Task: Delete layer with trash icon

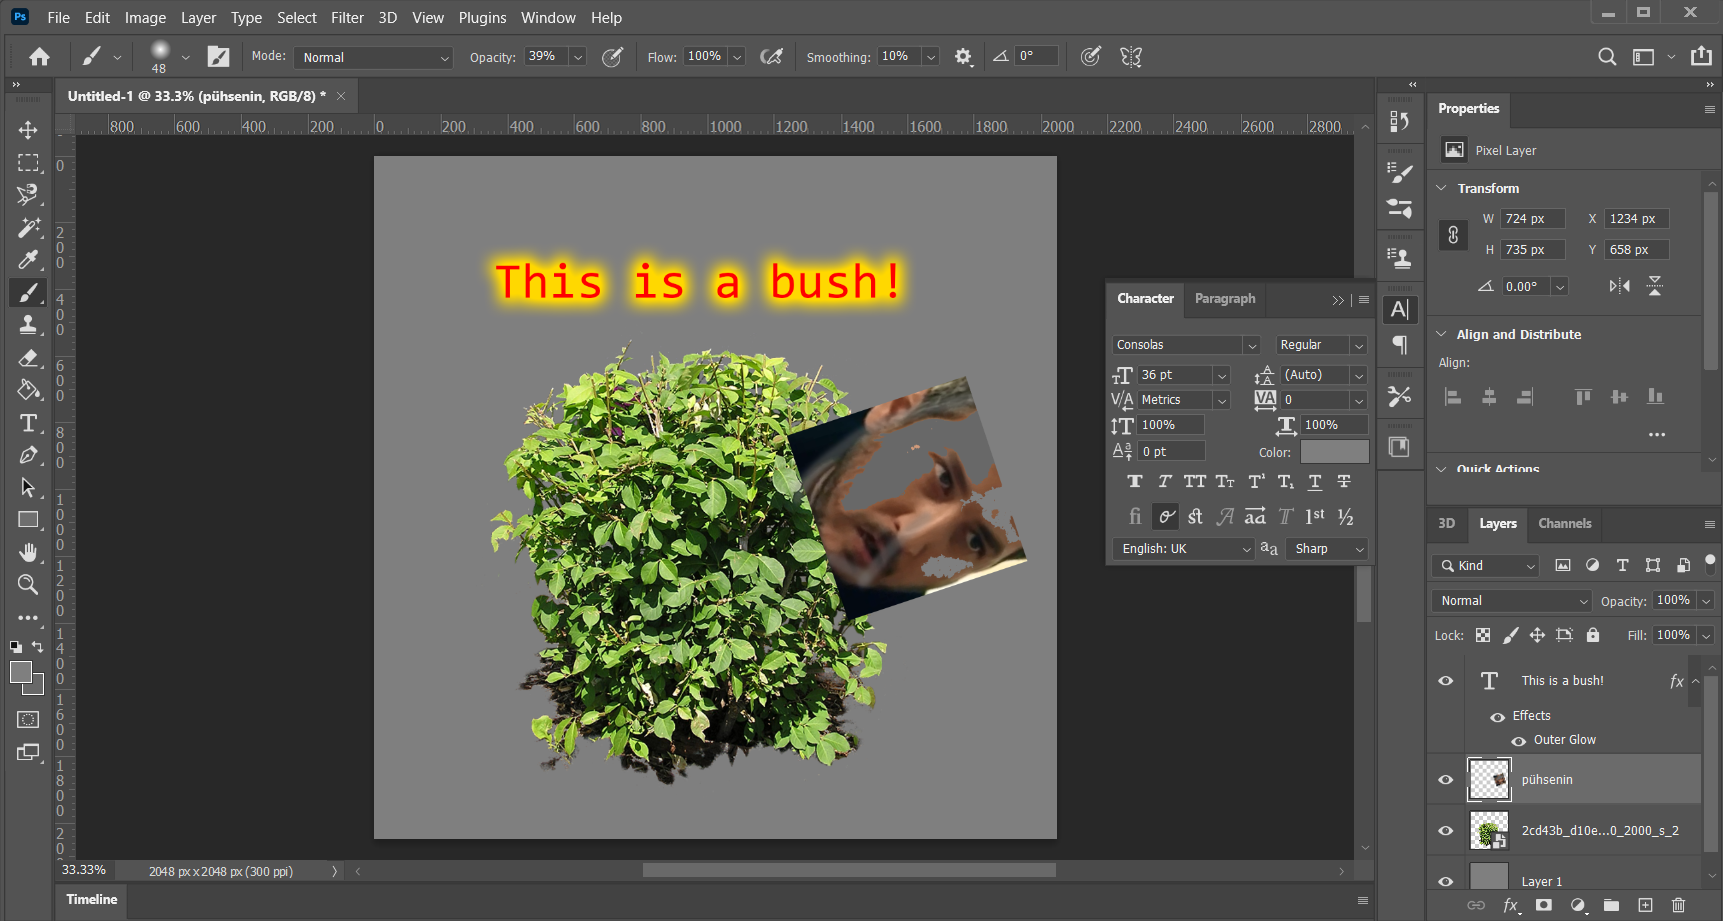Action: [1678, 905]
